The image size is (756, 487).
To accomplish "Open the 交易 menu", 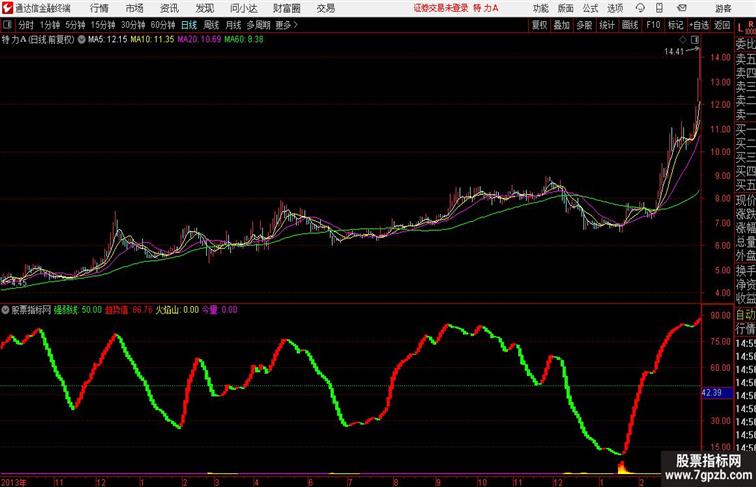I will pyautogui.click(x=325, y=8).
